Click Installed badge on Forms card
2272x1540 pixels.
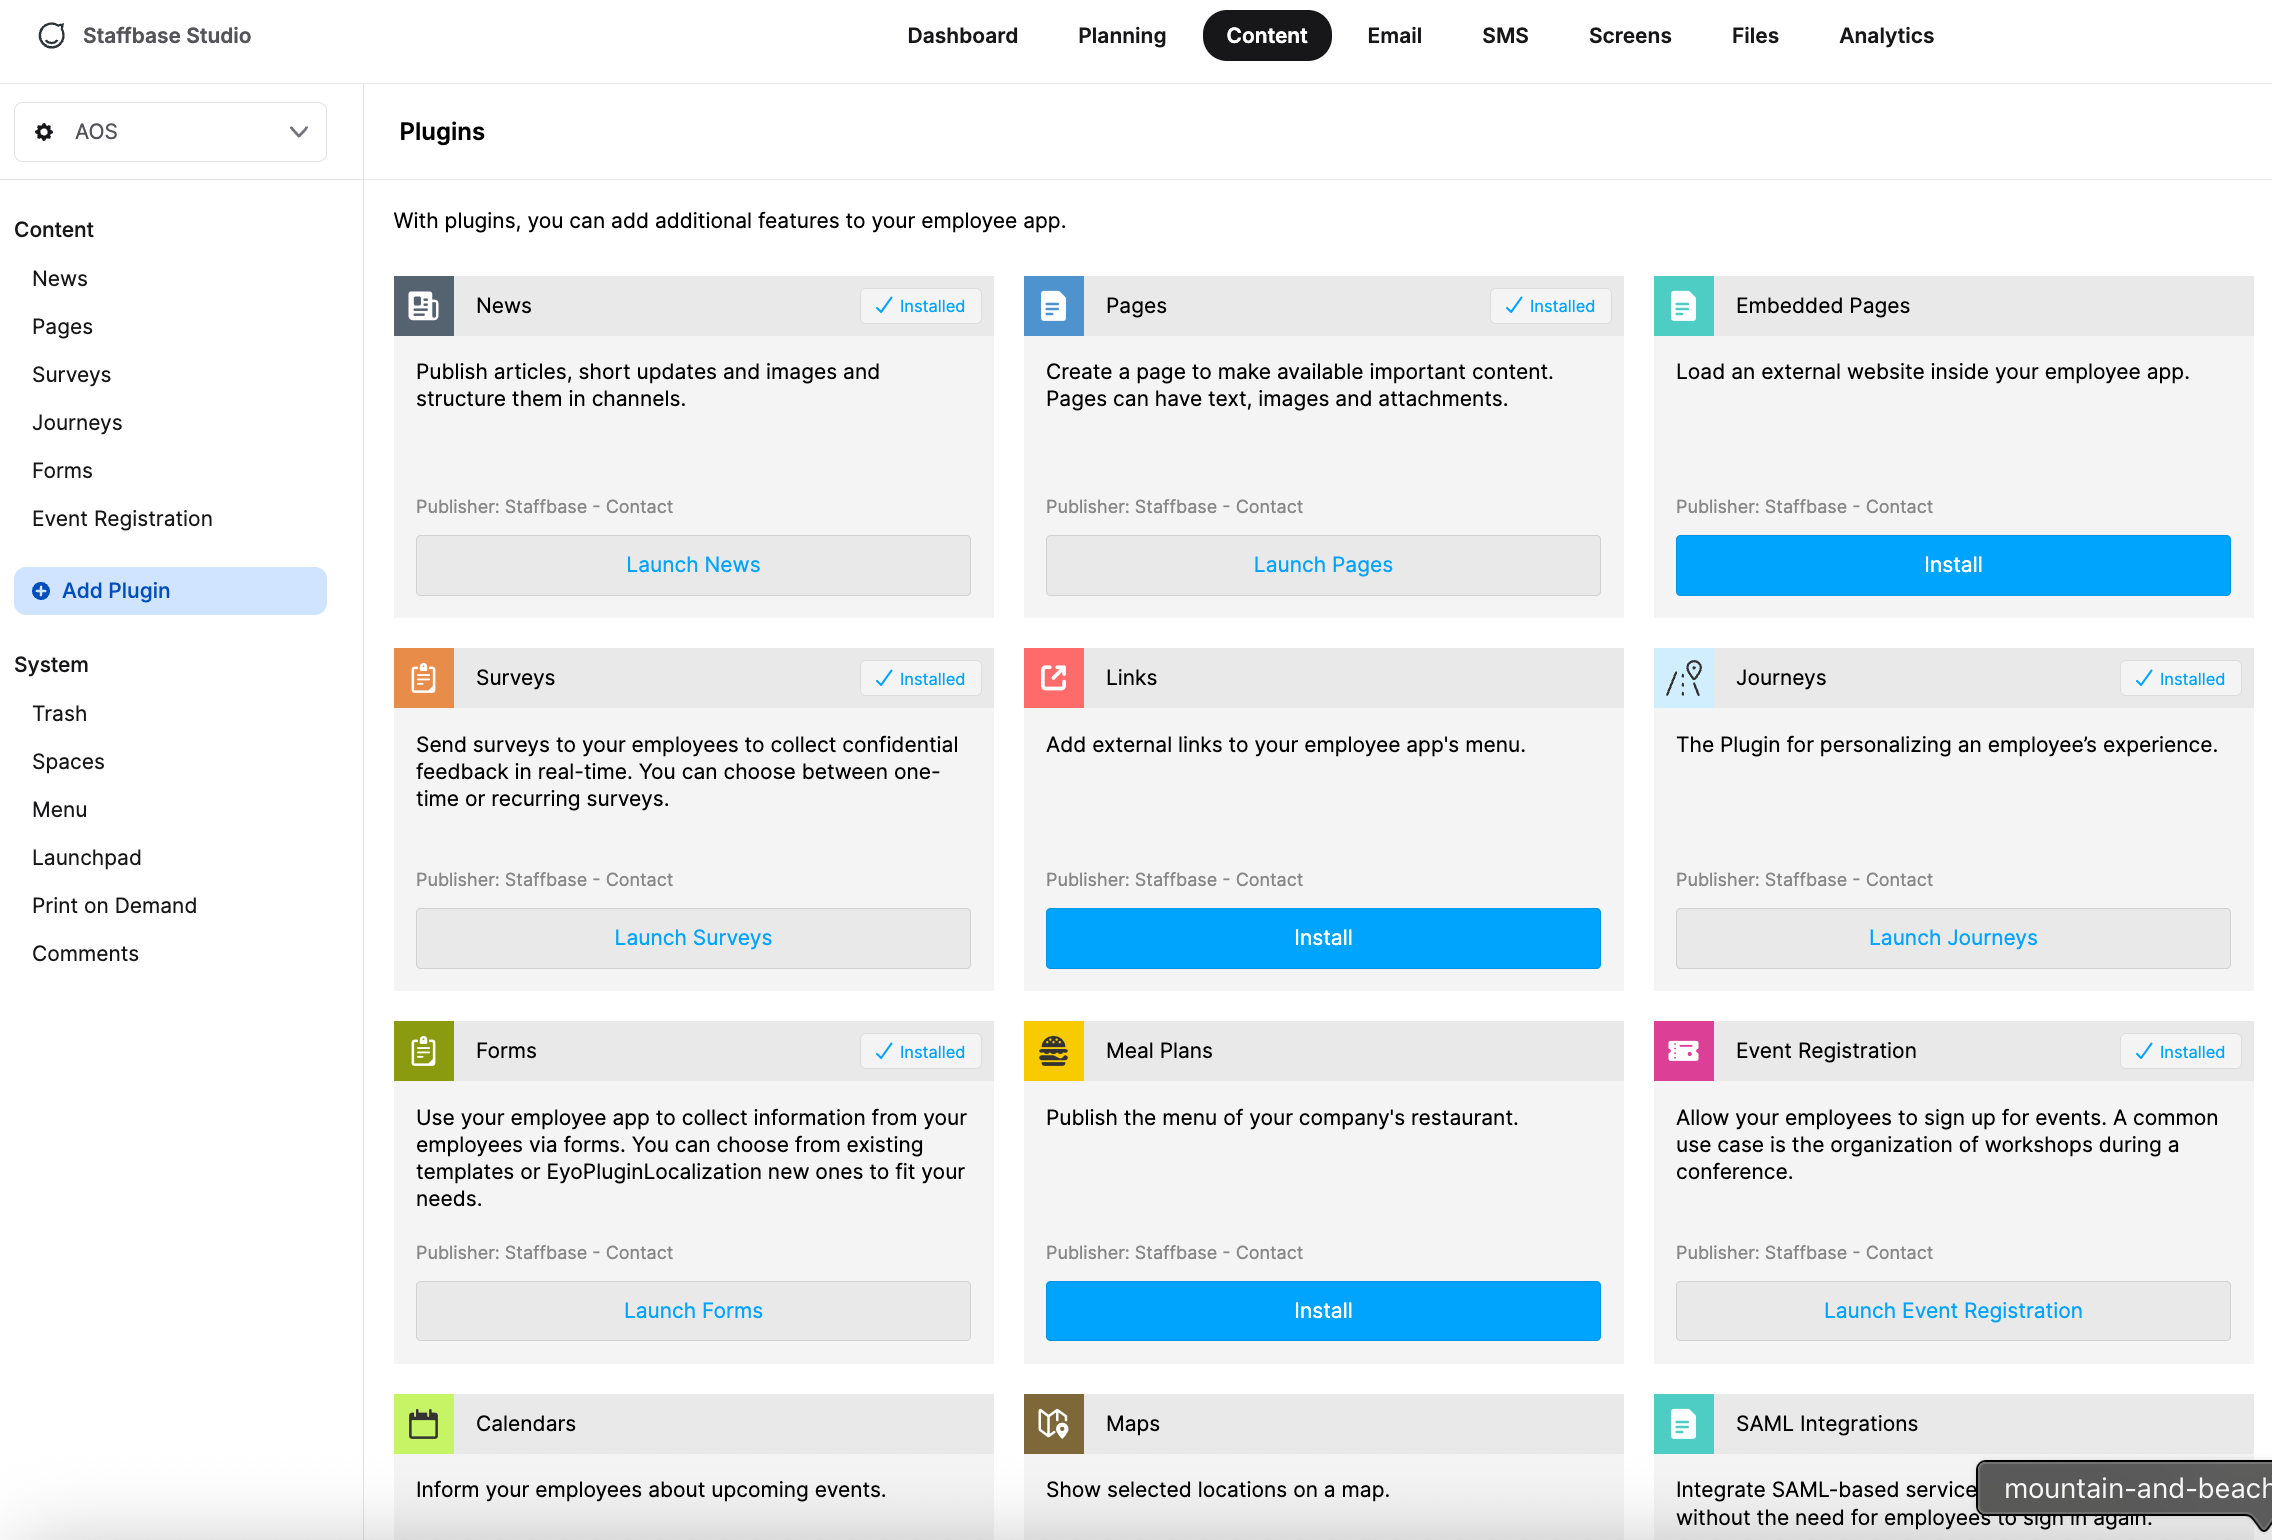coord(920,1052)
